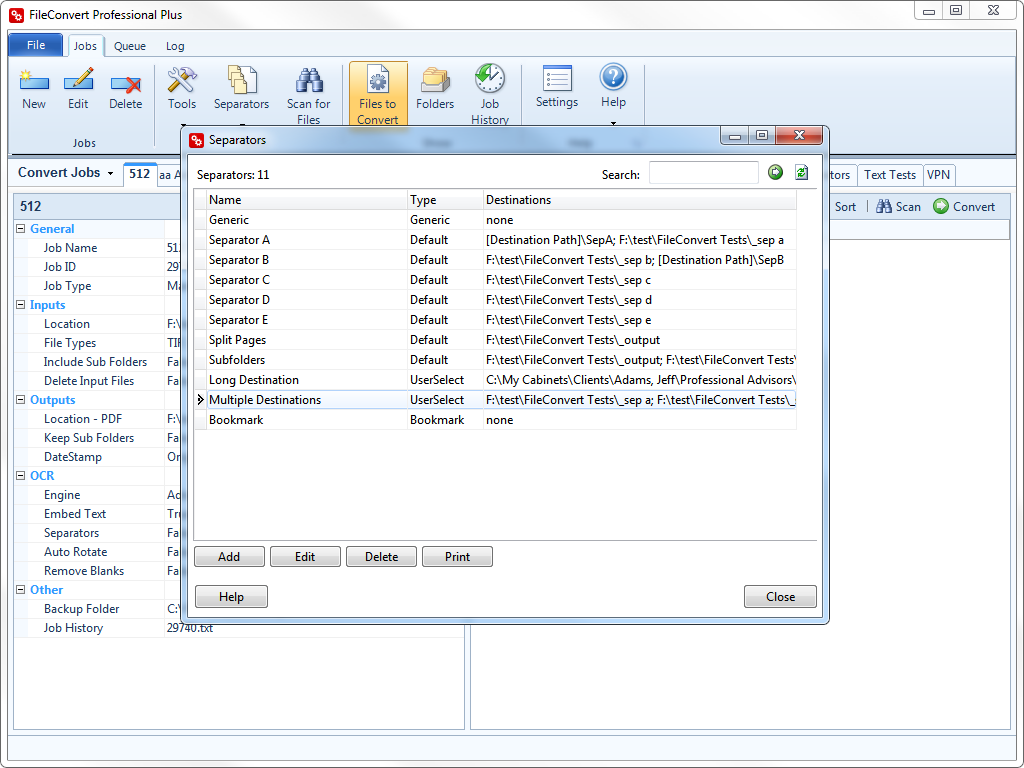Click the Scan for Files binoculars icon

309,80
